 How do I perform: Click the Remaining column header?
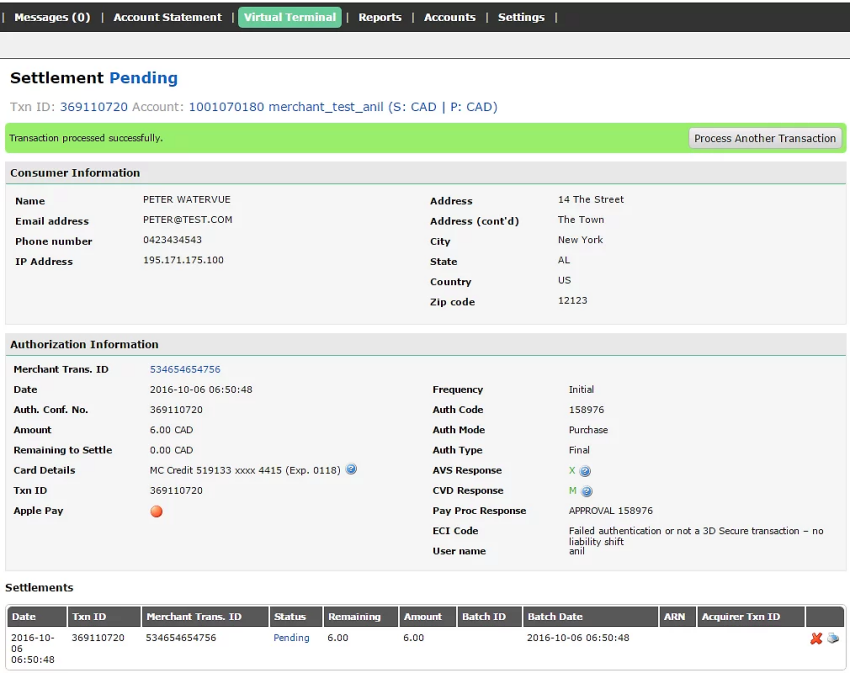click(361, 617)
